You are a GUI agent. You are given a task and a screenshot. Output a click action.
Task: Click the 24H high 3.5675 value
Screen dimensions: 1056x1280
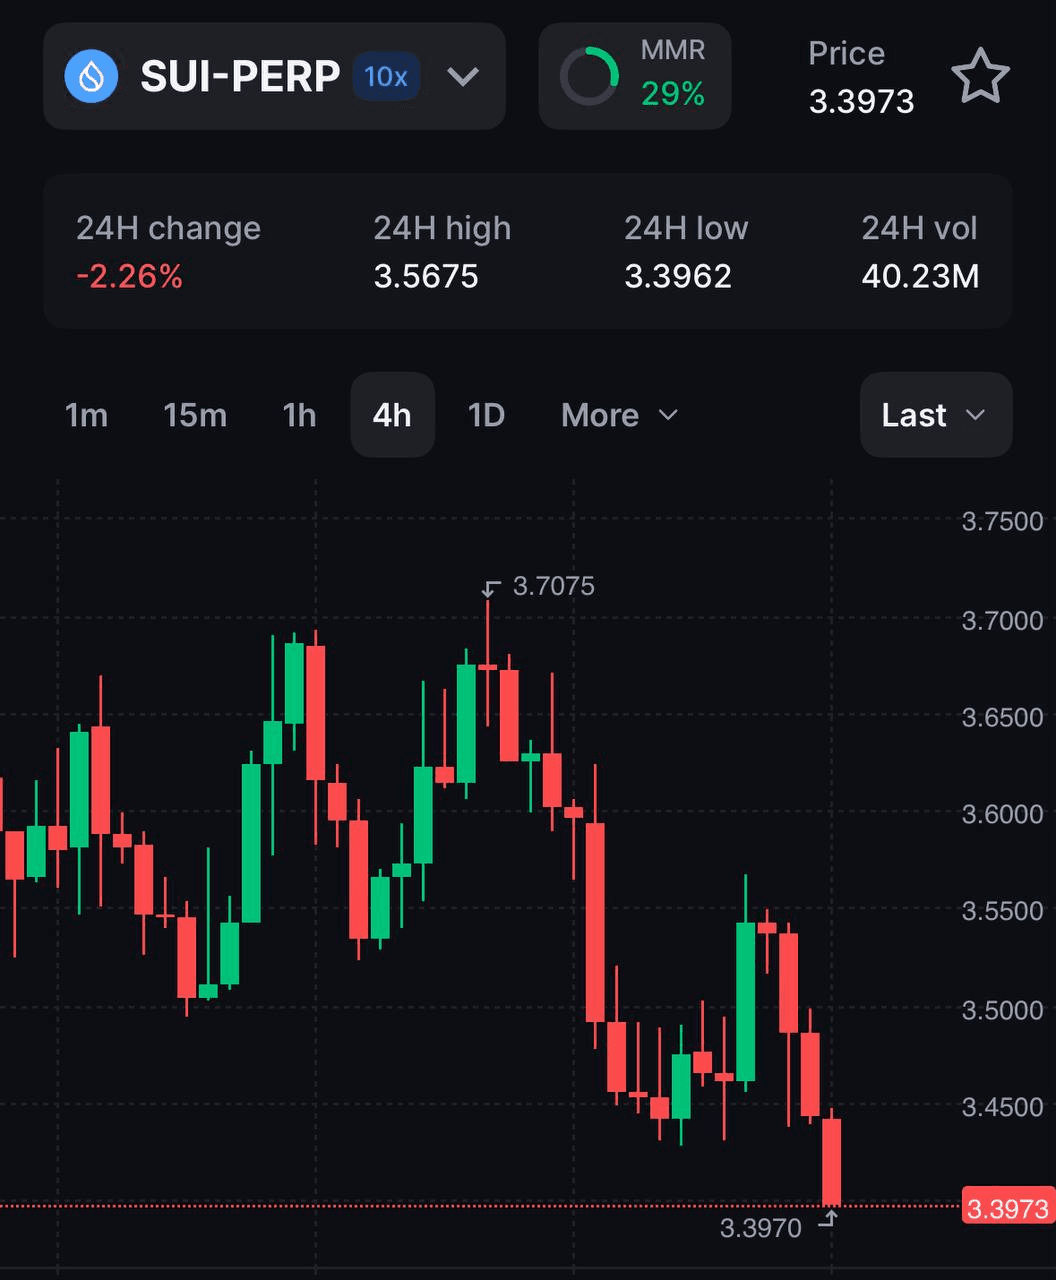point(426,276)
